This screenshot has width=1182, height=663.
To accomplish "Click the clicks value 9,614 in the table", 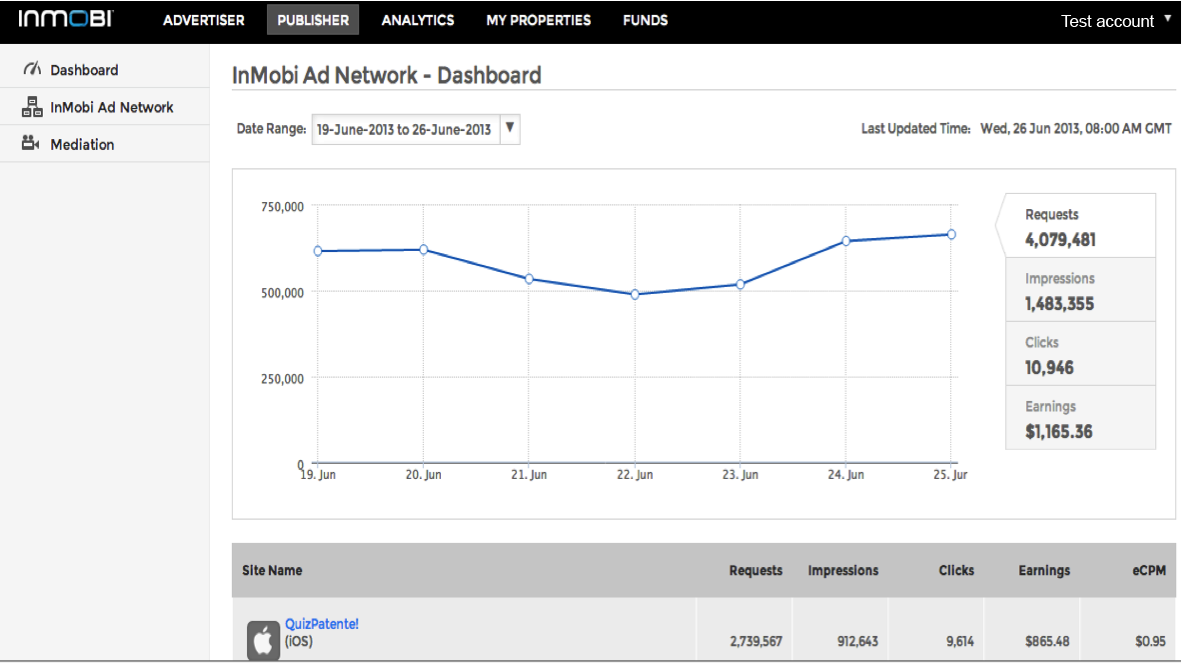I will tap(960, 641).
